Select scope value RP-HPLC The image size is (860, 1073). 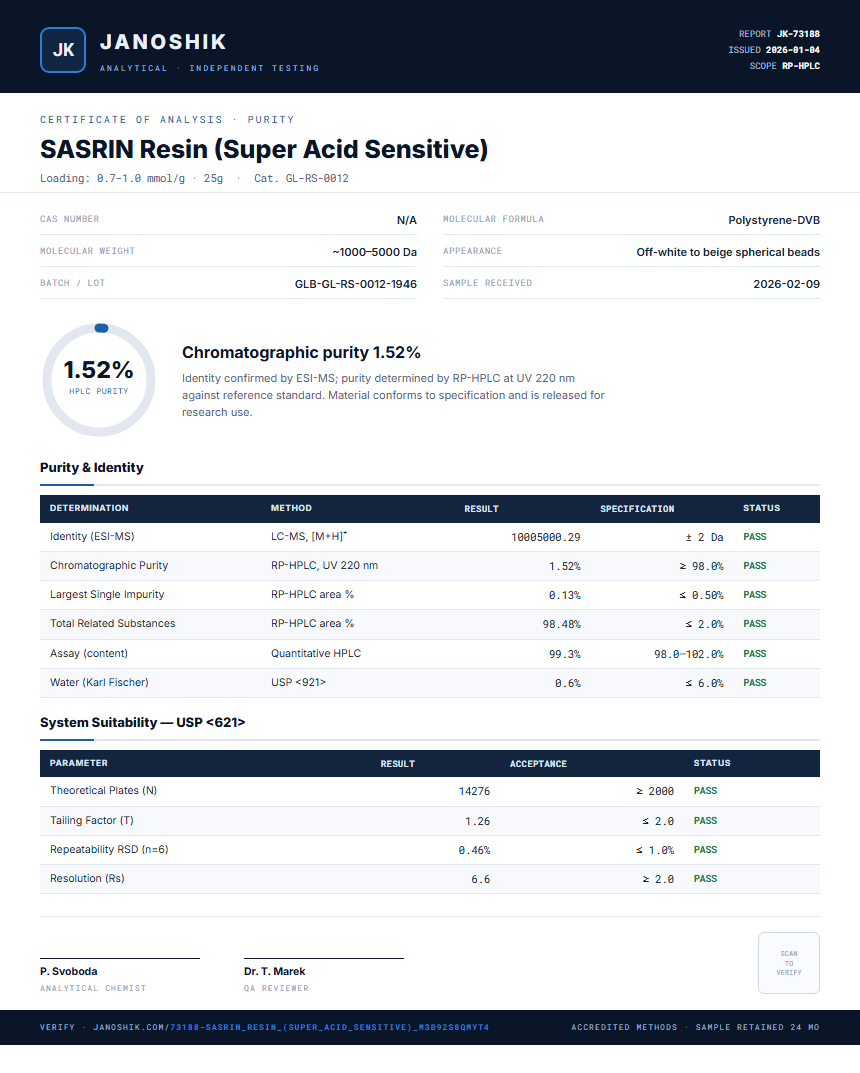(800, 66)
